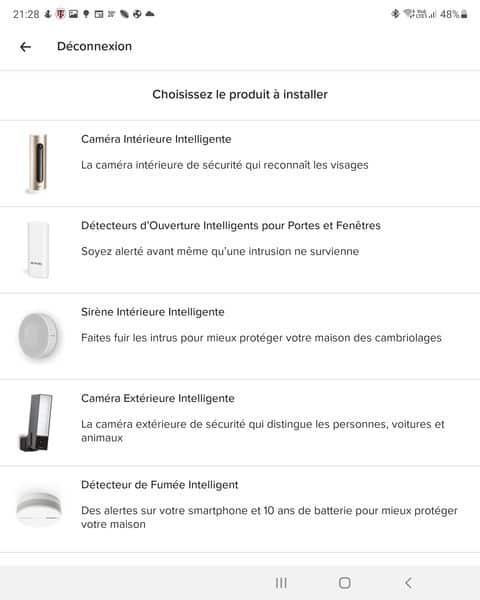Select the Caméra Intérieure Intelligente product image
This screenshot has height=600, width=480.
click(x=38, y=163)
